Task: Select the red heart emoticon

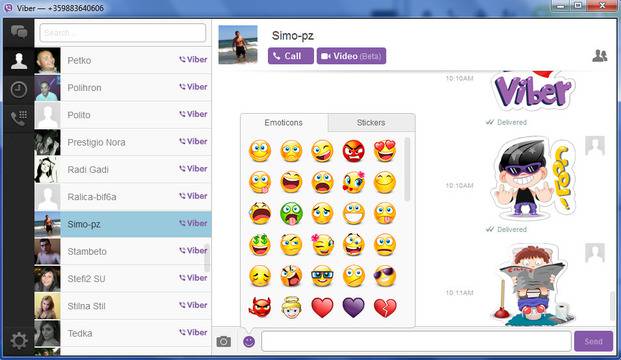Action: pyautogui.click(x=322, y=307)
